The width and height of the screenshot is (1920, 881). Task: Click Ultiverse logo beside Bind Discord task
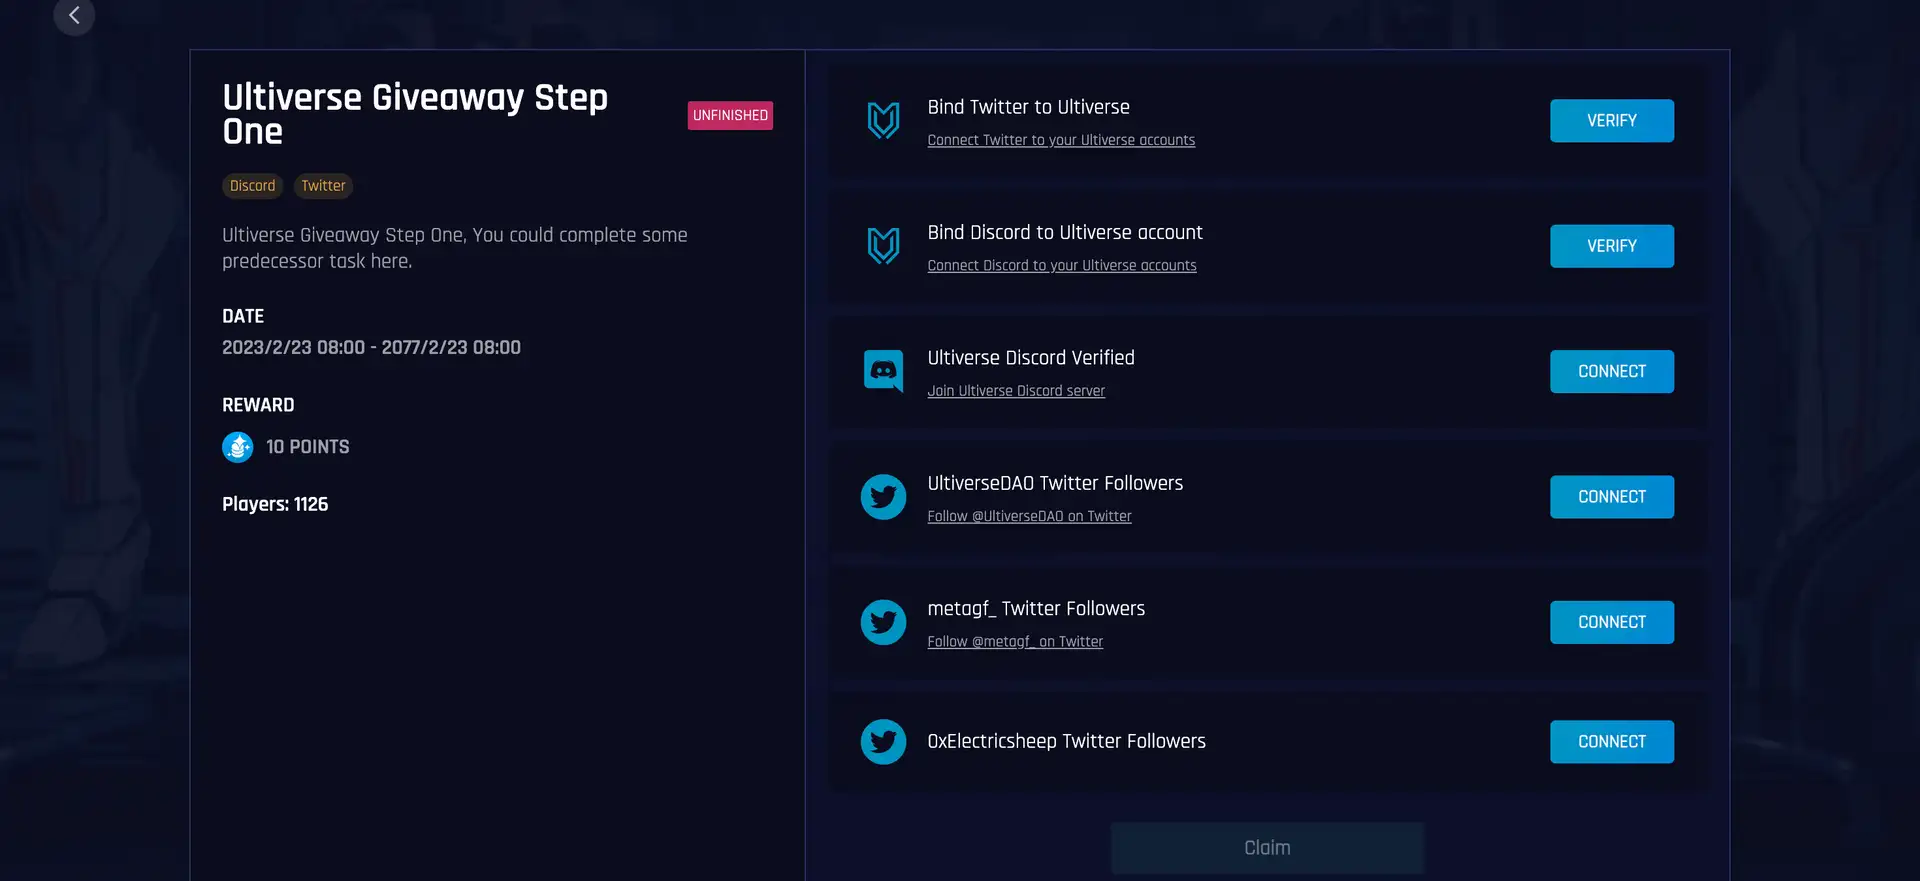coord(883,246)
